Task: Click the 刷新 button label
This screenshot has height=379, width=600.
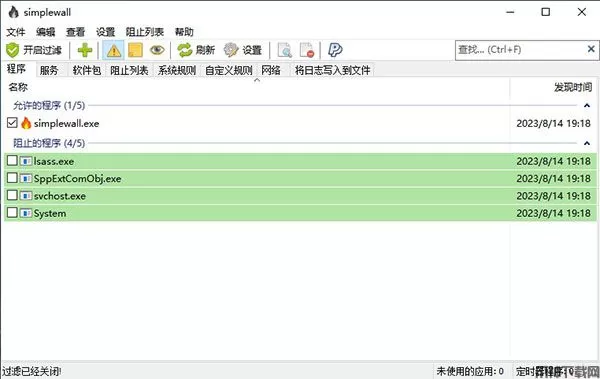Action: coord(205,50)
